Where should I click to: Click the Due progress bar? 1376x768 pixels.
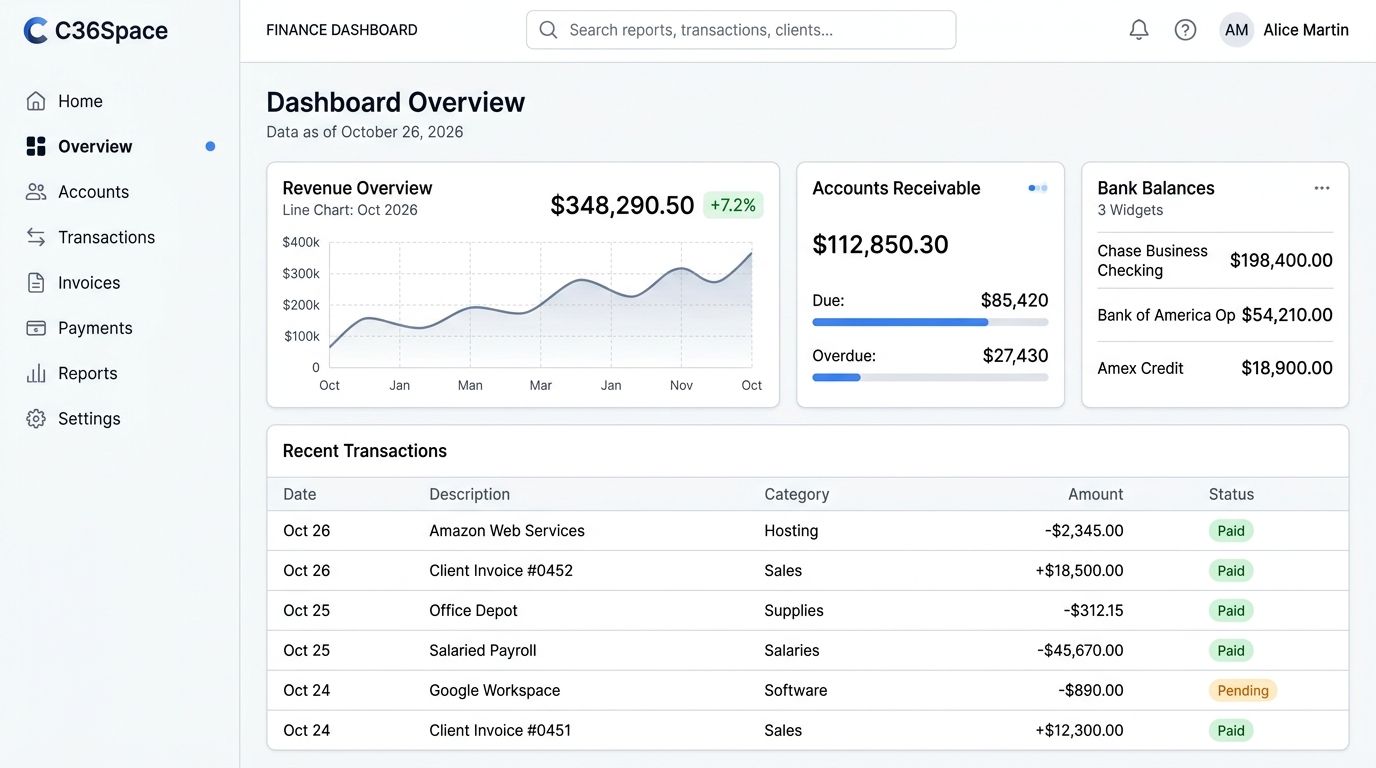tap(930, 322)
